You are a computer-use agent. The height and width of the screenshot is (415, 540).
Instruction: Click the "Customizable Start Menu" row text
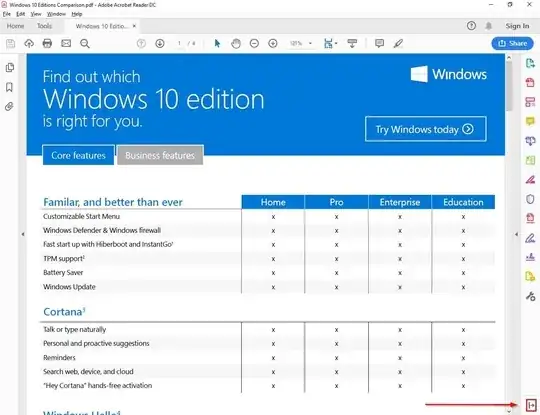82,217
